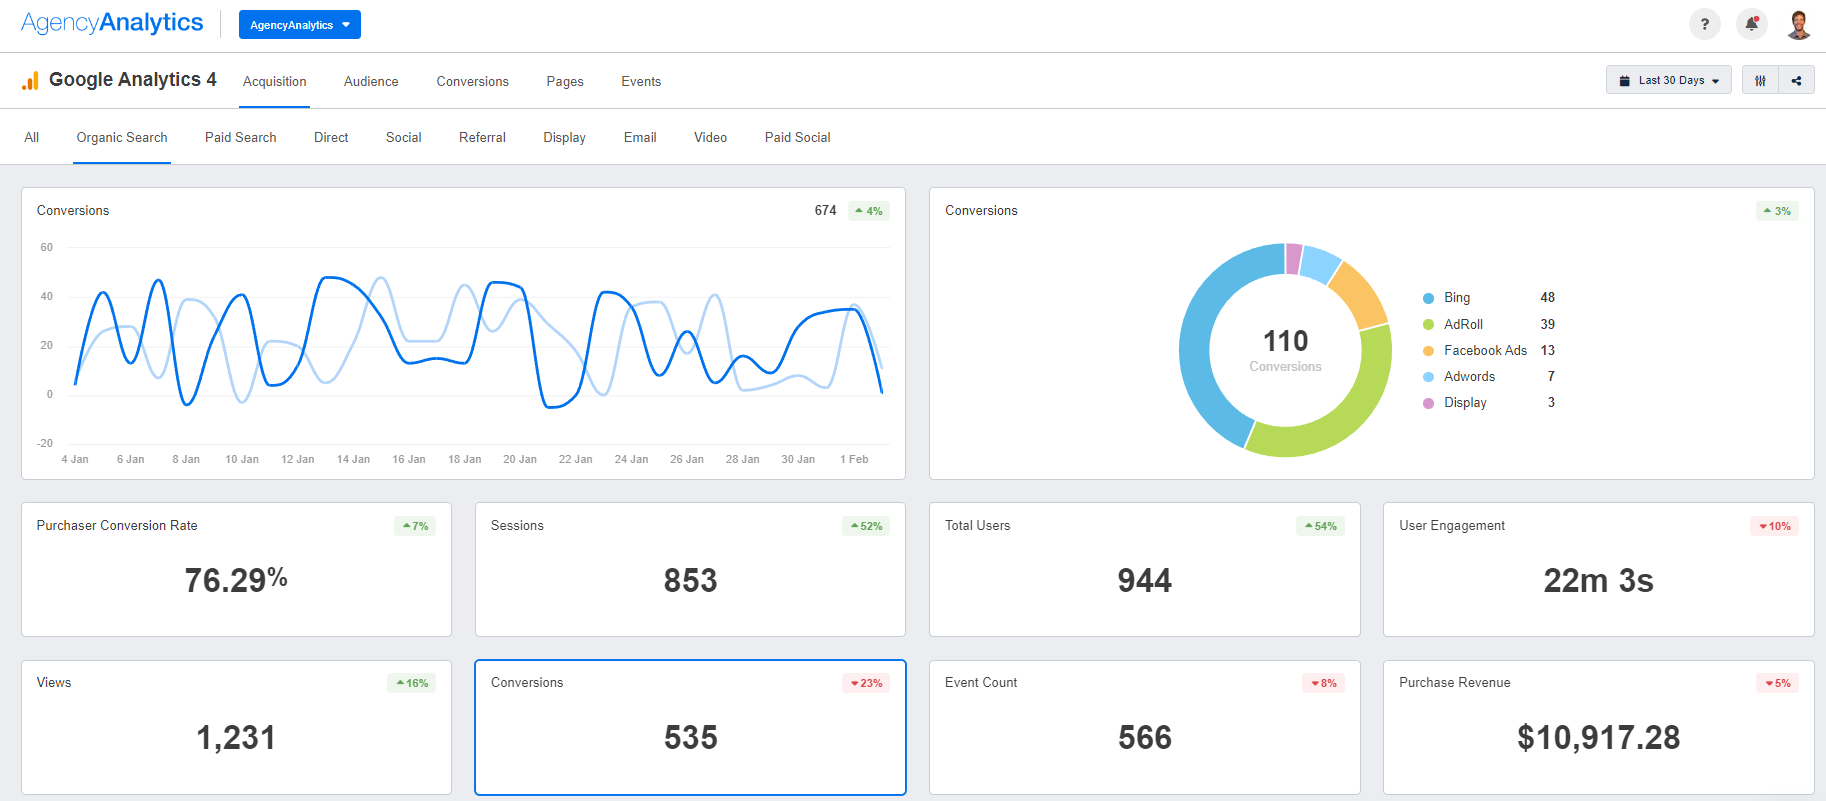Click the pink Display legend color dot
Screen dimensions: 1826x801
1428,403
